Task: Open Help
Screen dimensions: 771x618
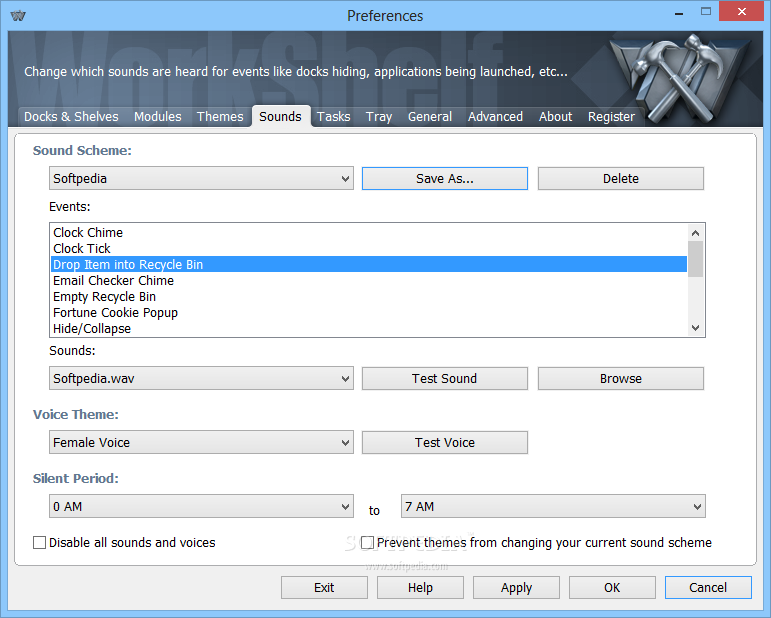Action: point(420,588)
